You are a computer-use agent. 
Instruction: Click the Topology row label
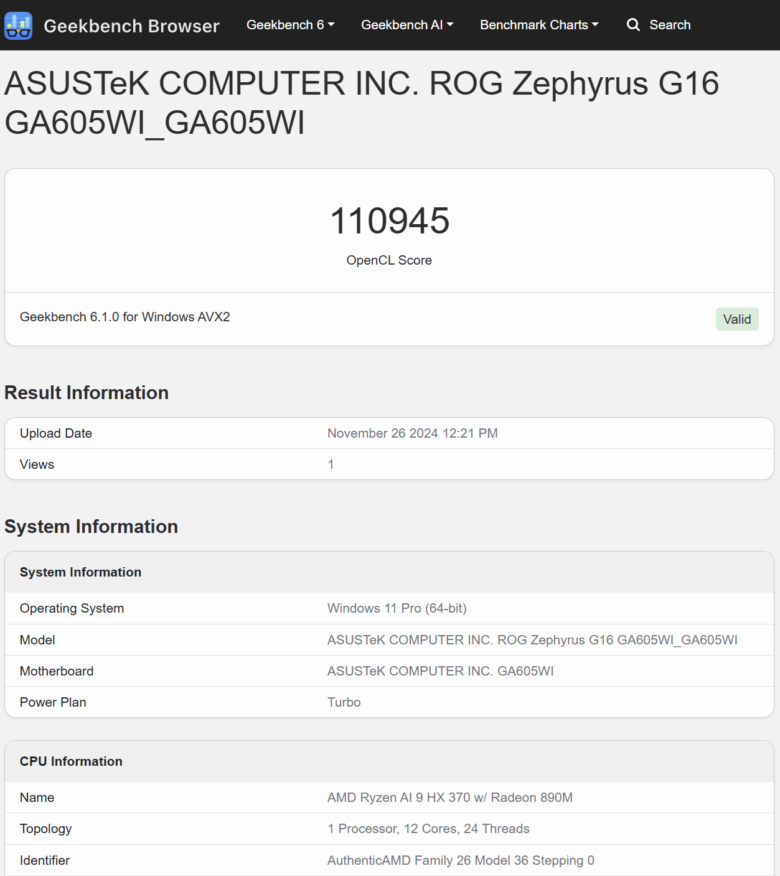point(46,829)
